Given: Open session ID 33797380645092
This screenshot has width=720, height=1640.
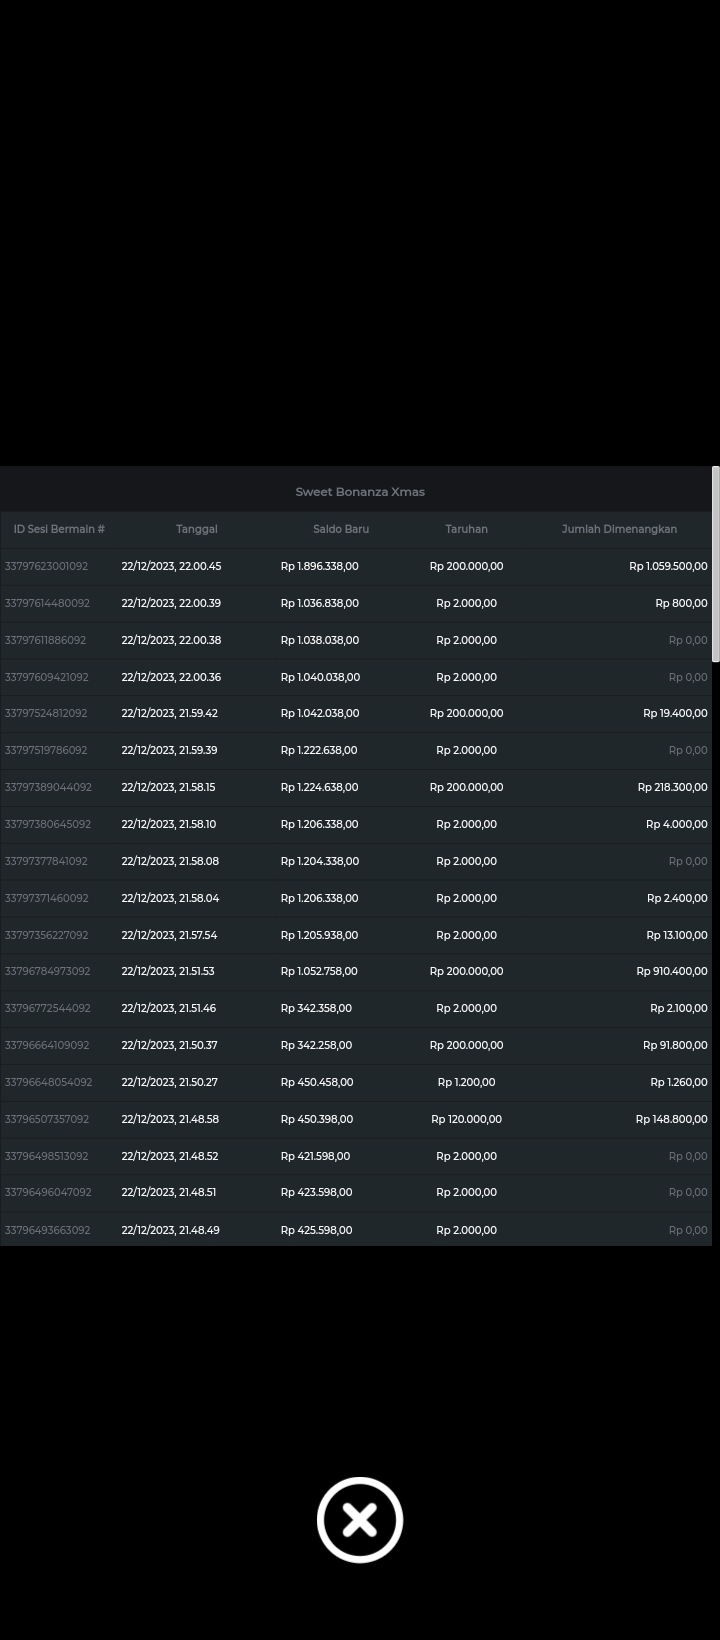Looking at the screenshot, I should pyautogui.click(x=47, y=824).
